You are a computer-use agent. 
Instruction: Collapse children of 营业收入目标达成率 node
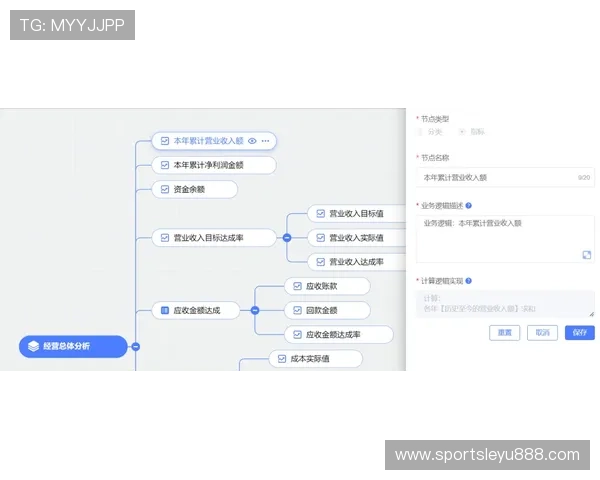point(287,238)
